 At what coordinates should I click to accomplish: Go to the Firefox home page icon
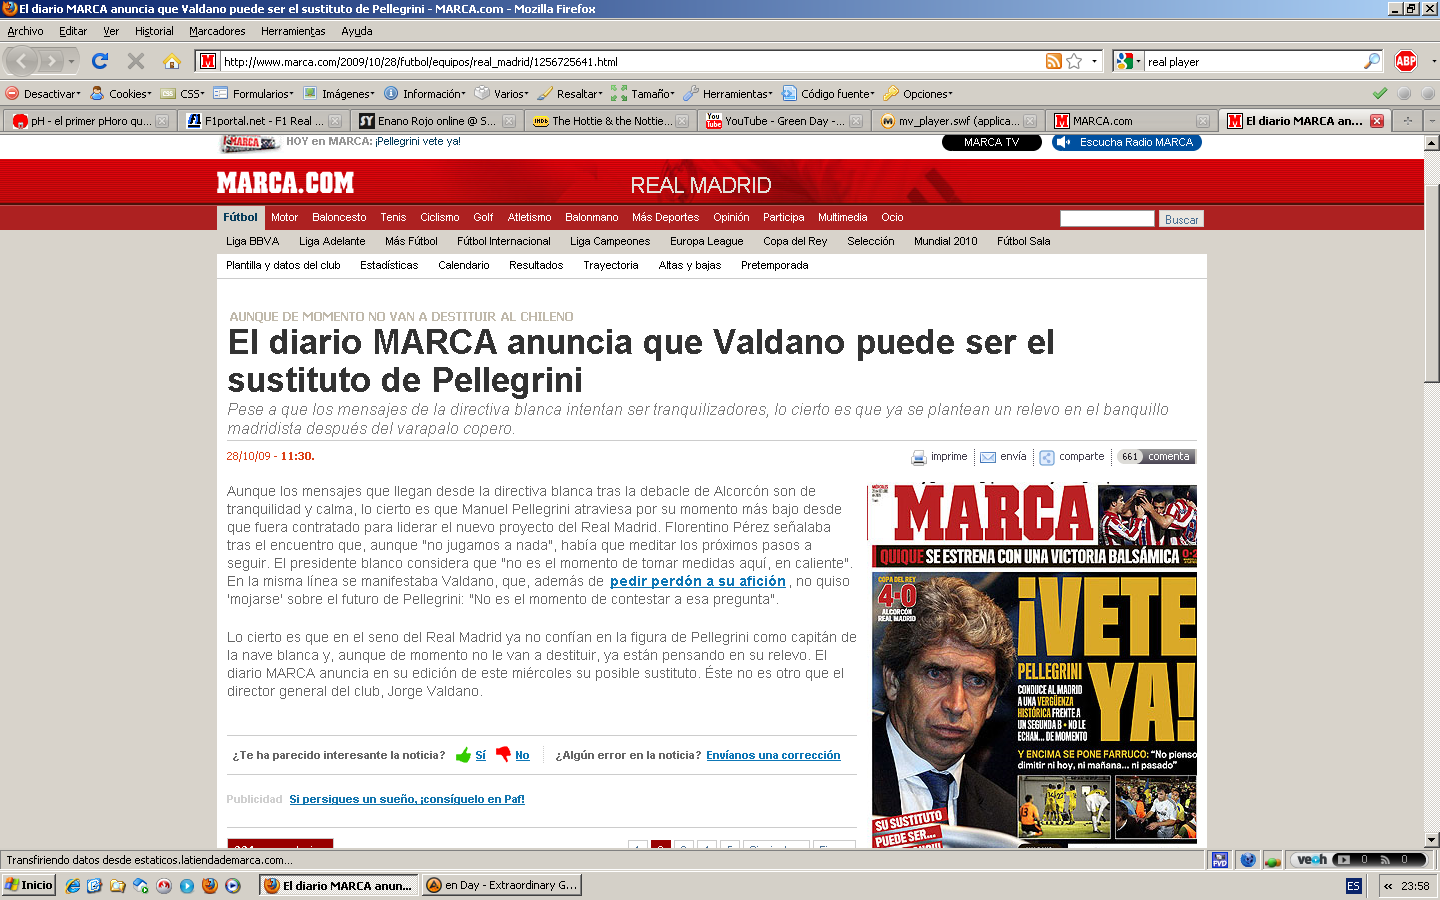[x=172, y=61]
